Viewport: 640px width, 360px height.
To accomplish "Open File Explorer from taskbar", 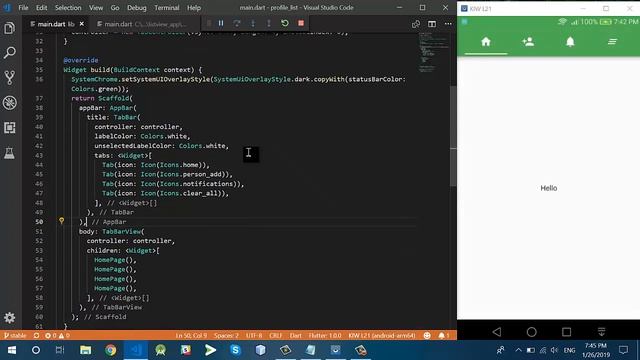I will 85,350.
